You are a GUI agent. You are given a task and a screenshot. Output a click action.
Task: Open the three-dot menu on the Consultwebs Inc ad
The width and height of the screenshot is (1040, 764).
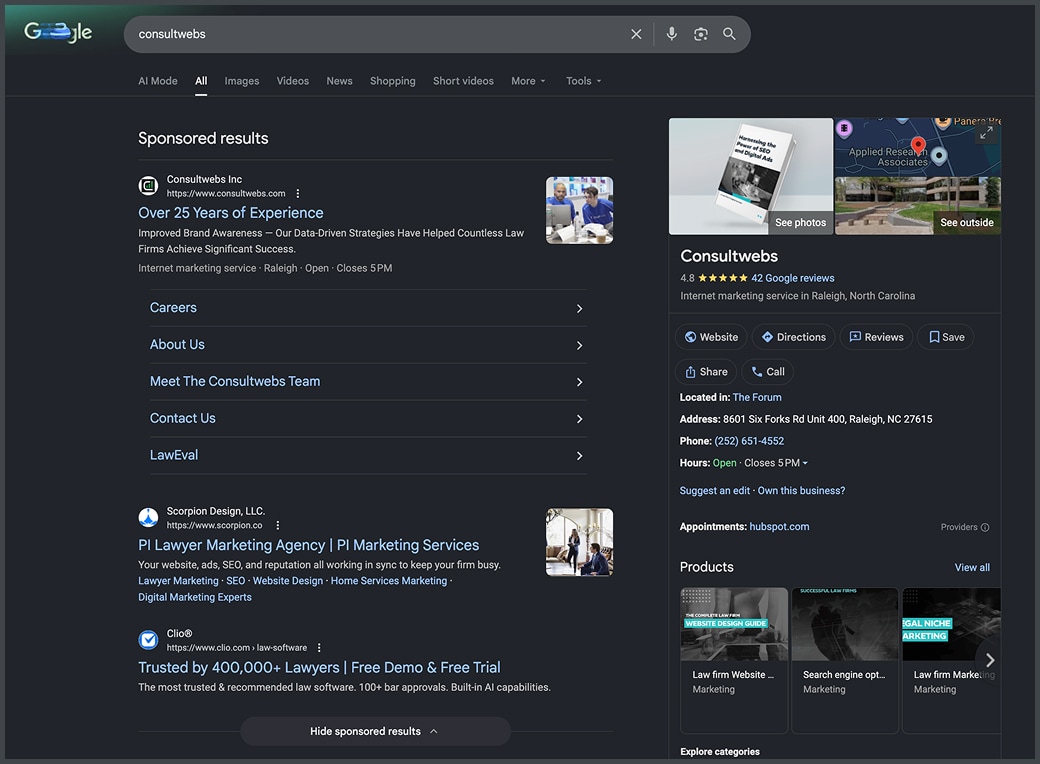[x=297, y=193]
